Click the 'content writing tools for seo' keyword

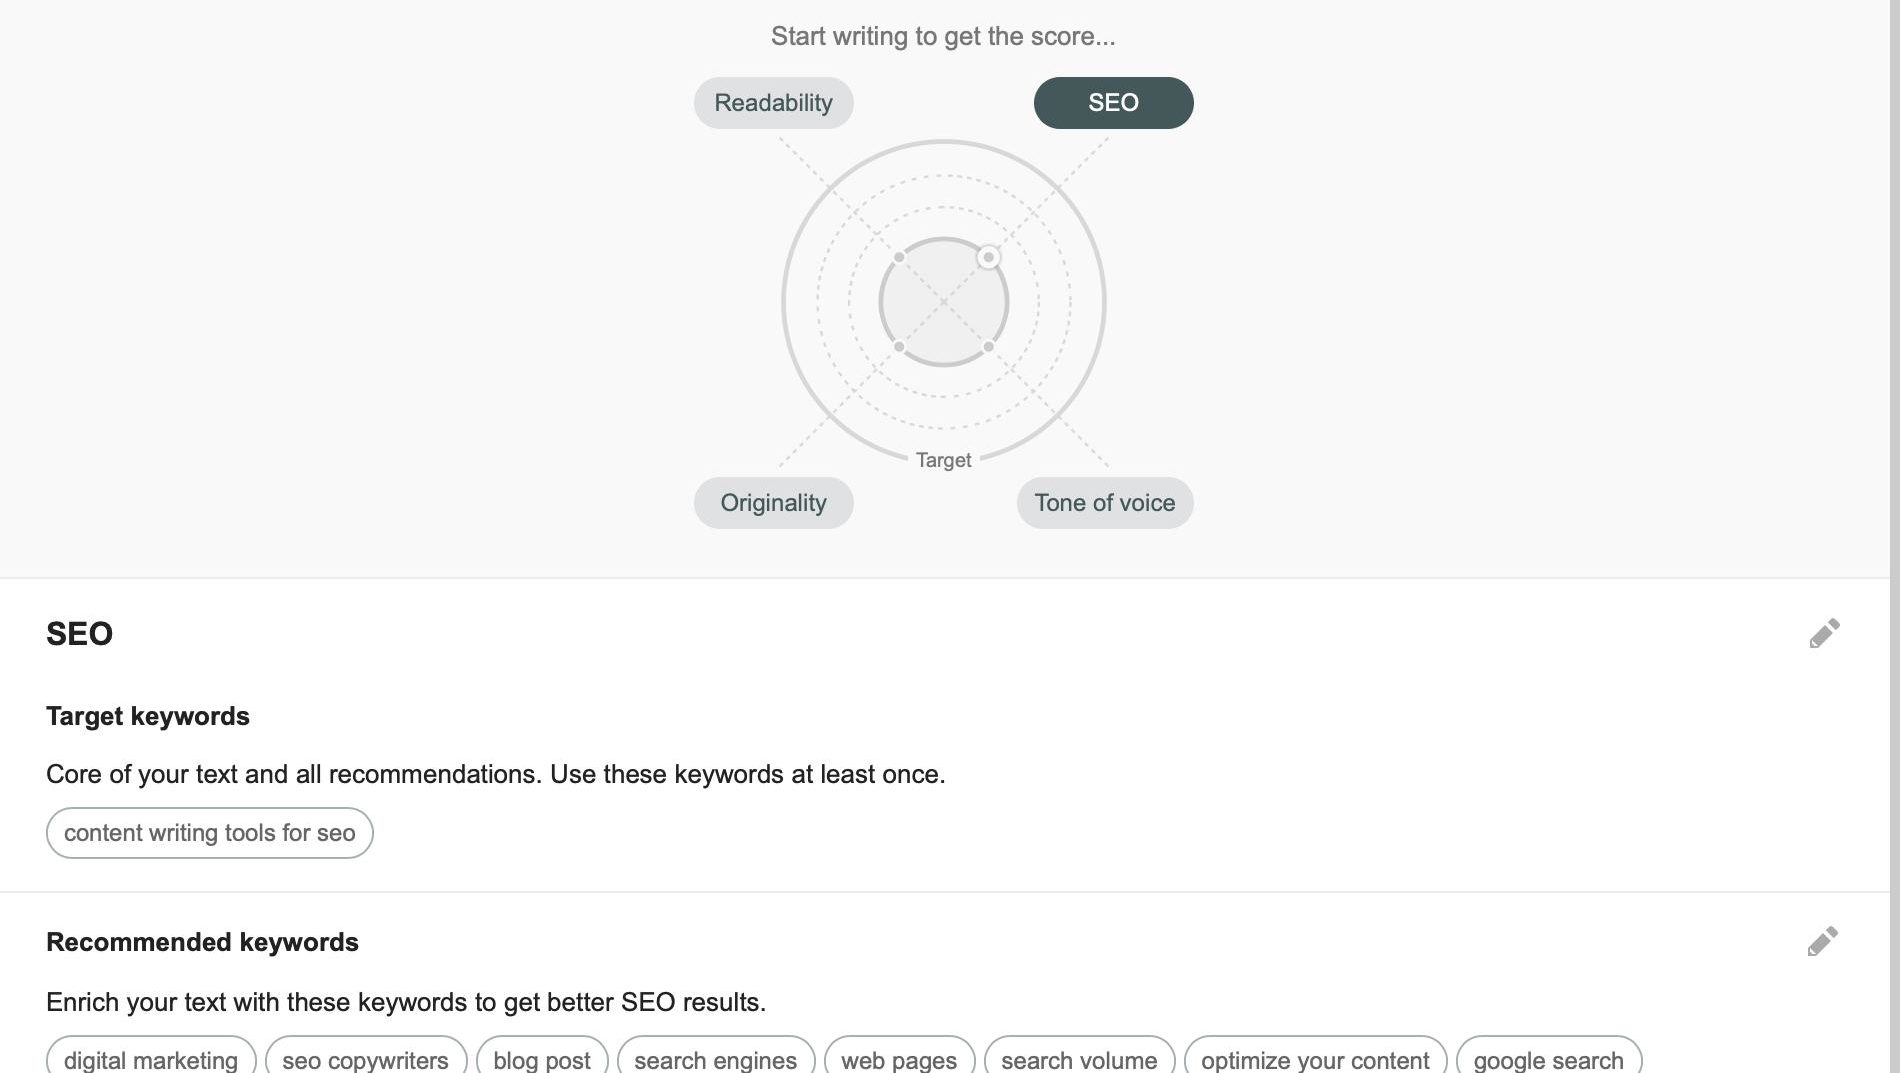pos(210,833)
